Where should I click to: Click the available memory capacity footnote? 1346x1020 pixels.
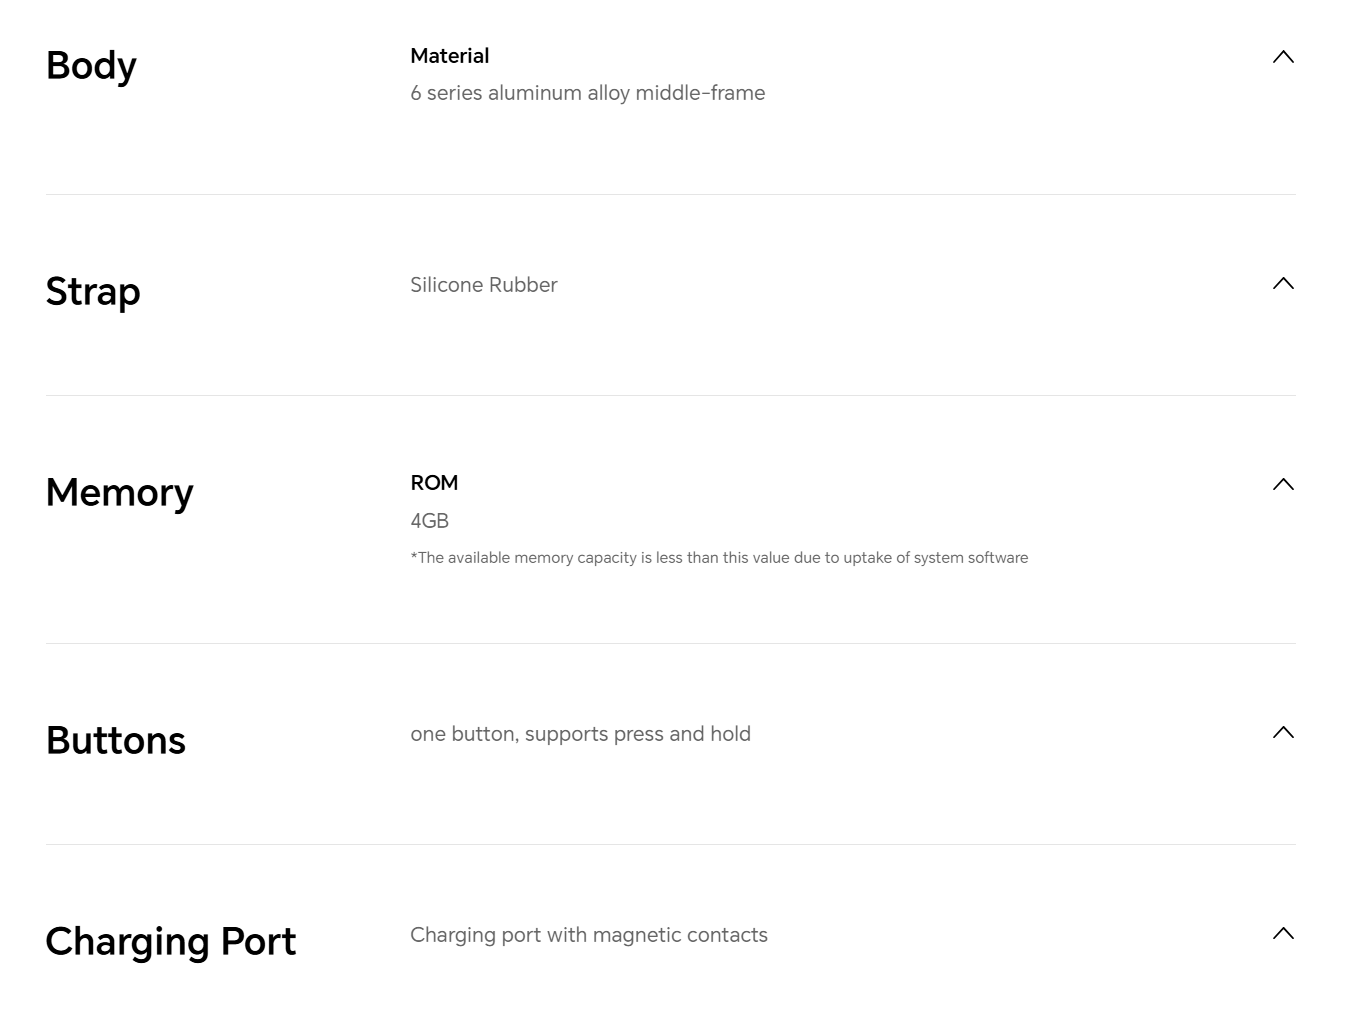(x=718, y=558)
